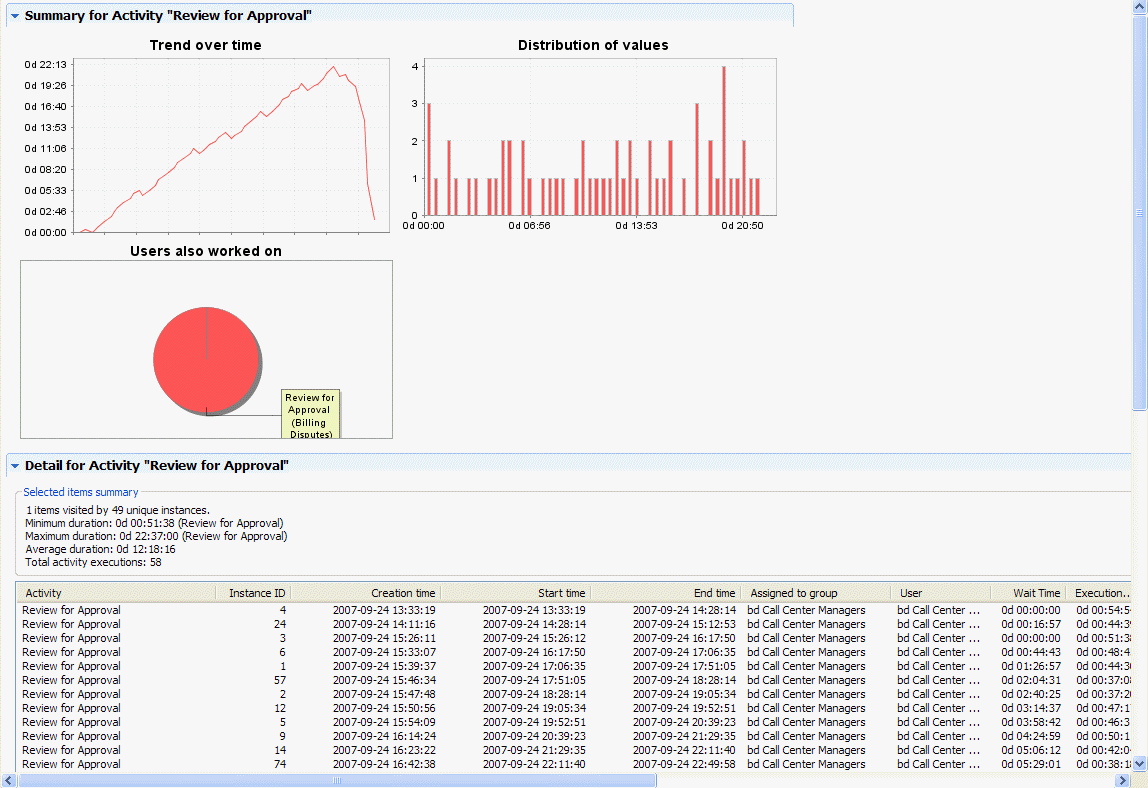This screenshot has width=1148, height=788.
Task: Click the Users also worked on chart title
Action: [x=206, y=251]
